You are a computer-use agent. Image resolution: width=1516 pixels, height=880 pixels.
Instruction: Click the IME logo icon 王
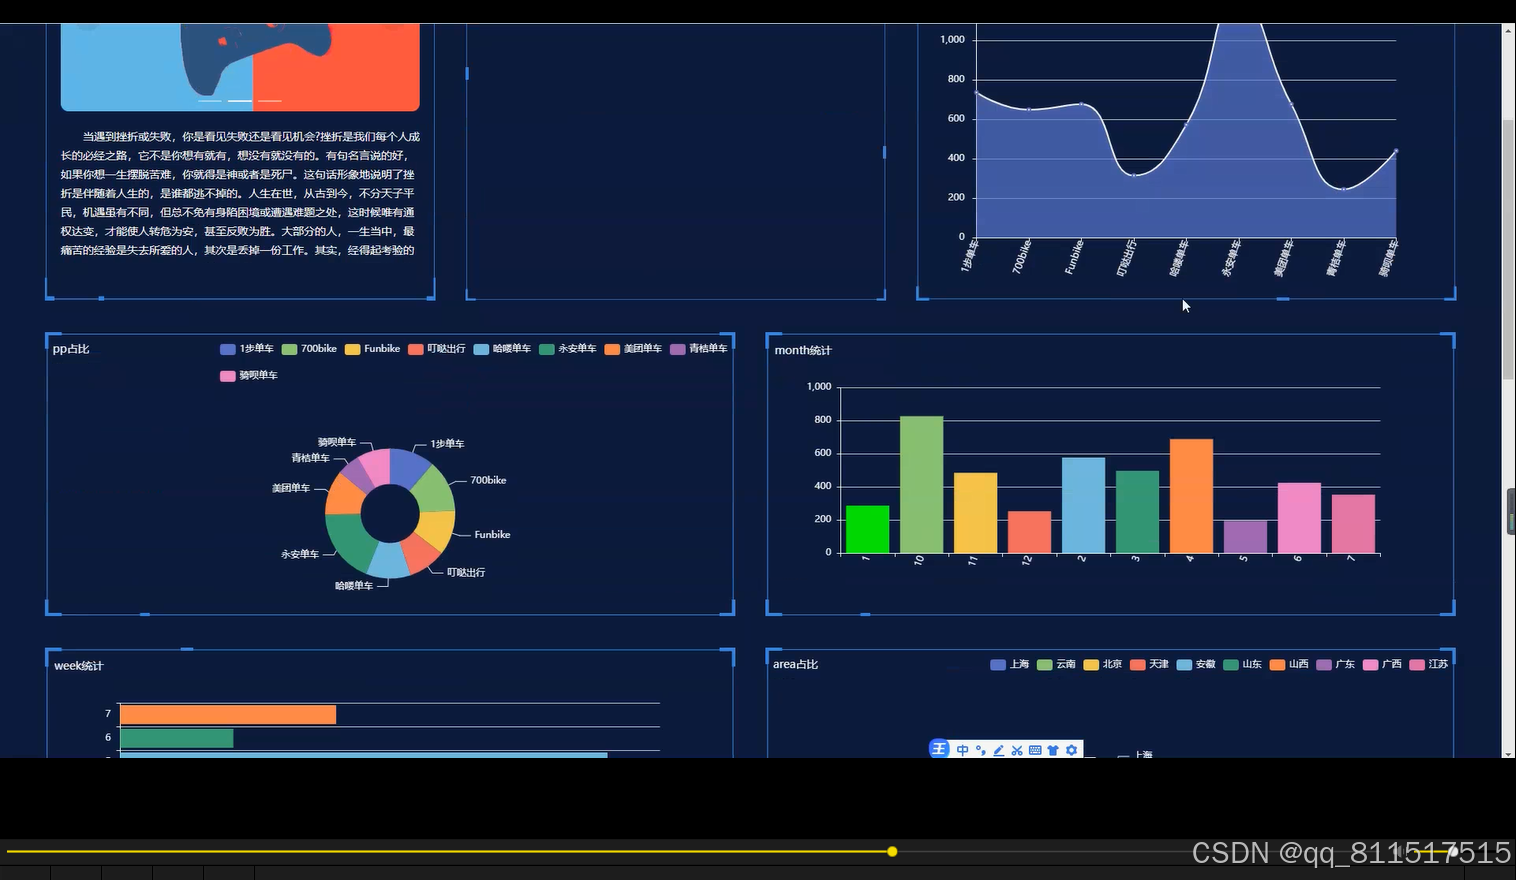(x=939, y=749)
